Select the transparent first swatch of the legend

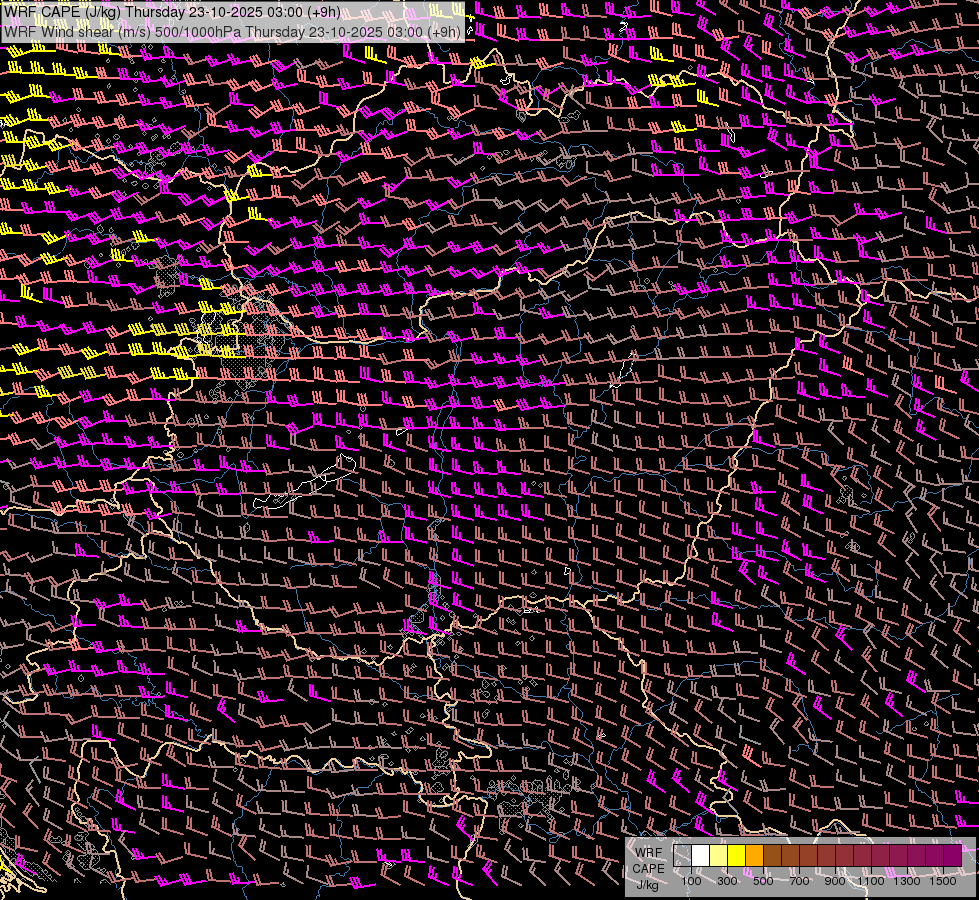click(682, 856)
